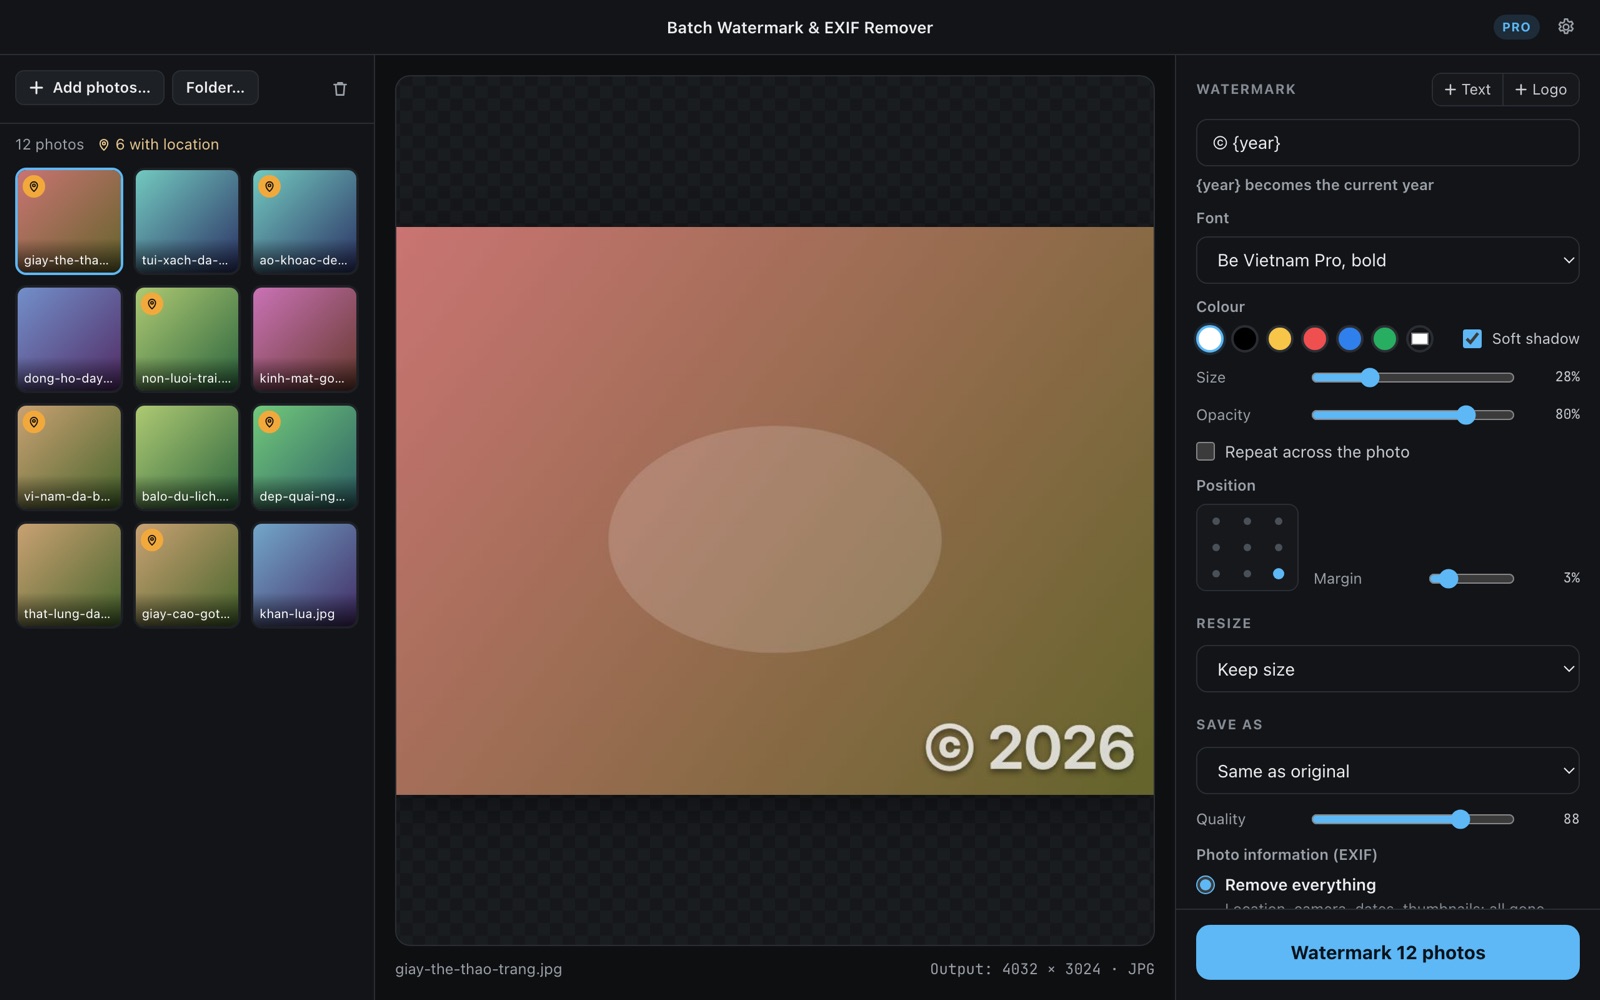The height and width of the screenshot is (1000, 1600).
Task: Enable Repeat across the photo
Action: 1206,451
